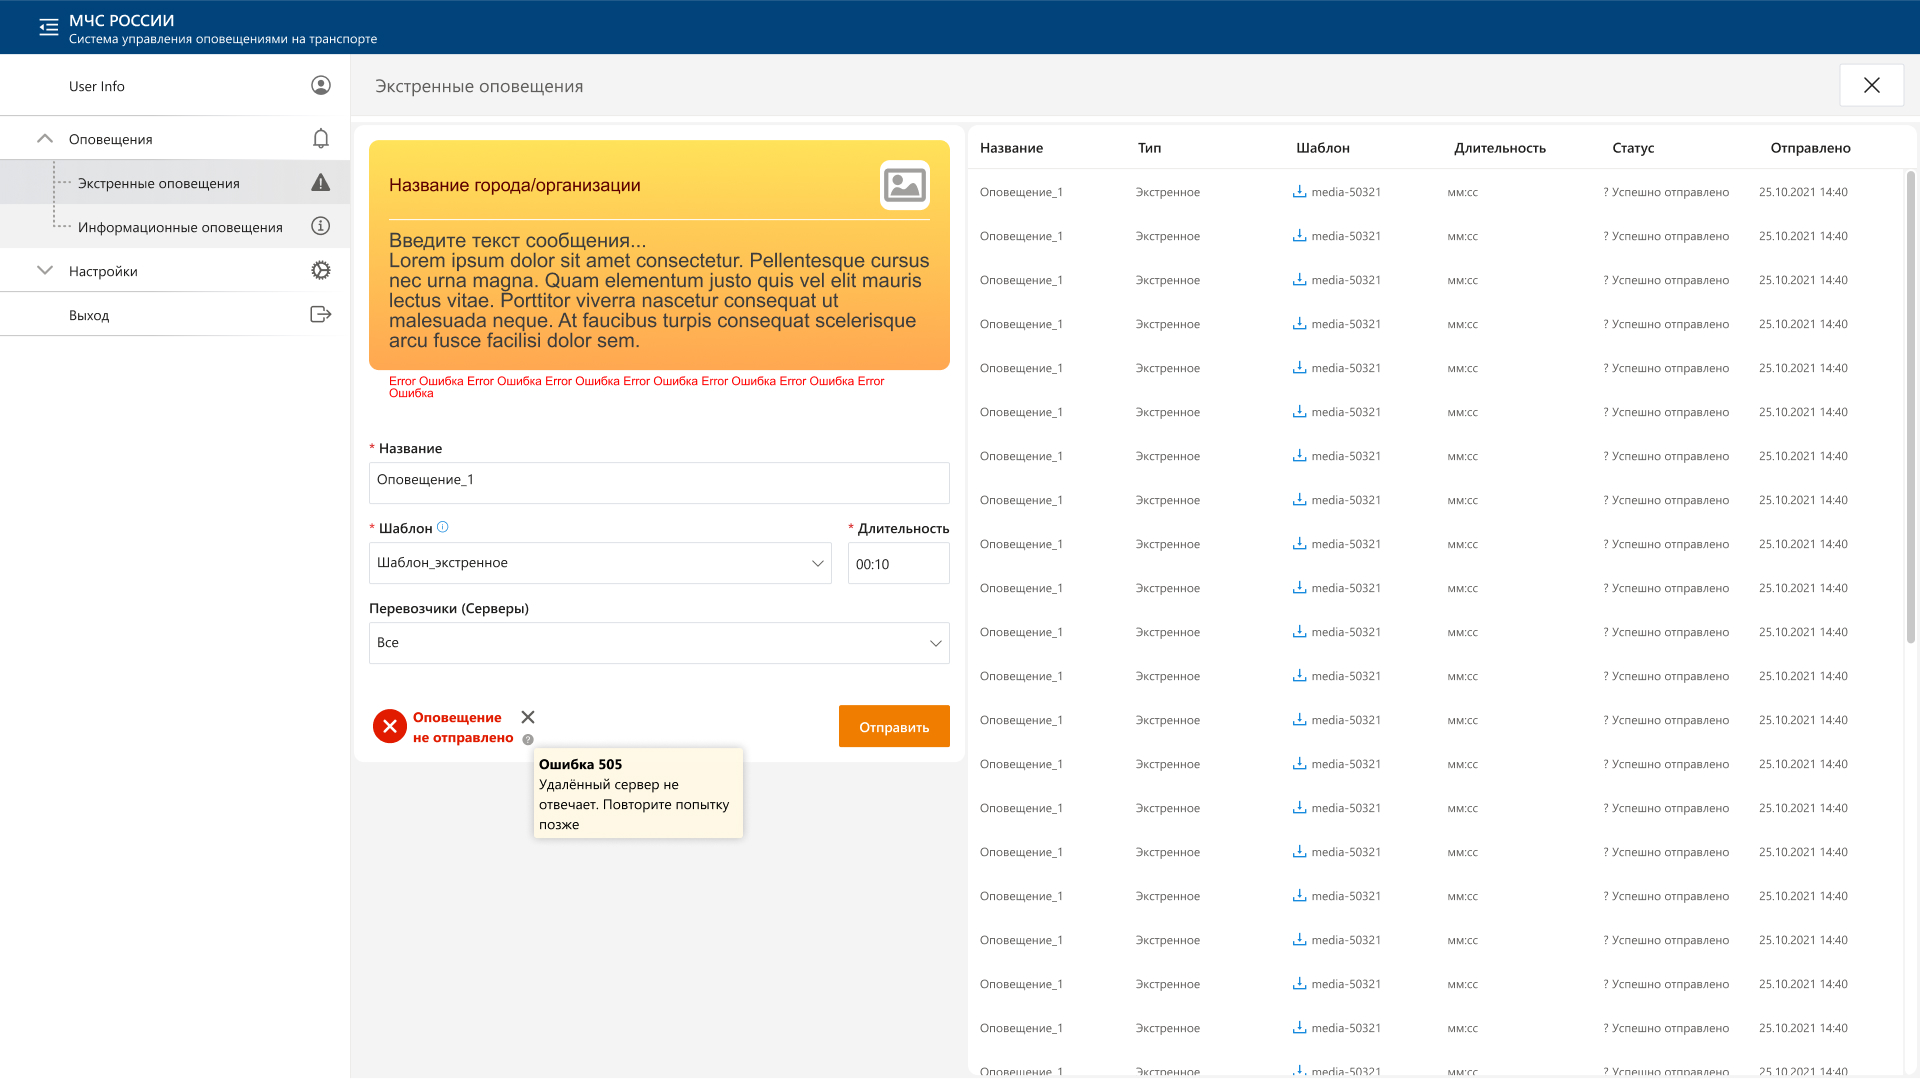Viewport: 1920px width, 1081px height.
Task: Click the gear icon next to Настройки
Action: tap(320, 271)
